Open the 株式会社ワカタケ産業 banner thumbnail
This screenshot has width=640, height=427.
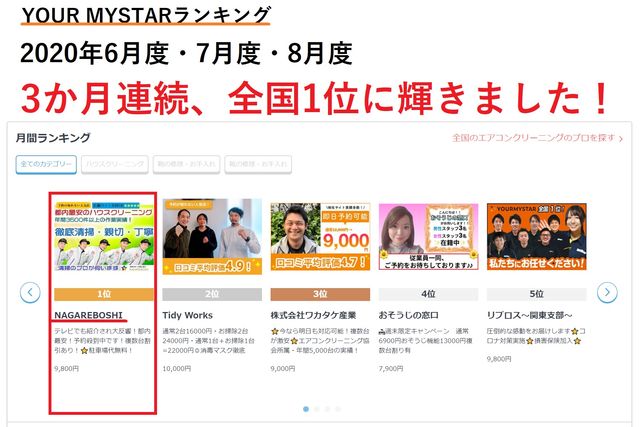(320, 237)
